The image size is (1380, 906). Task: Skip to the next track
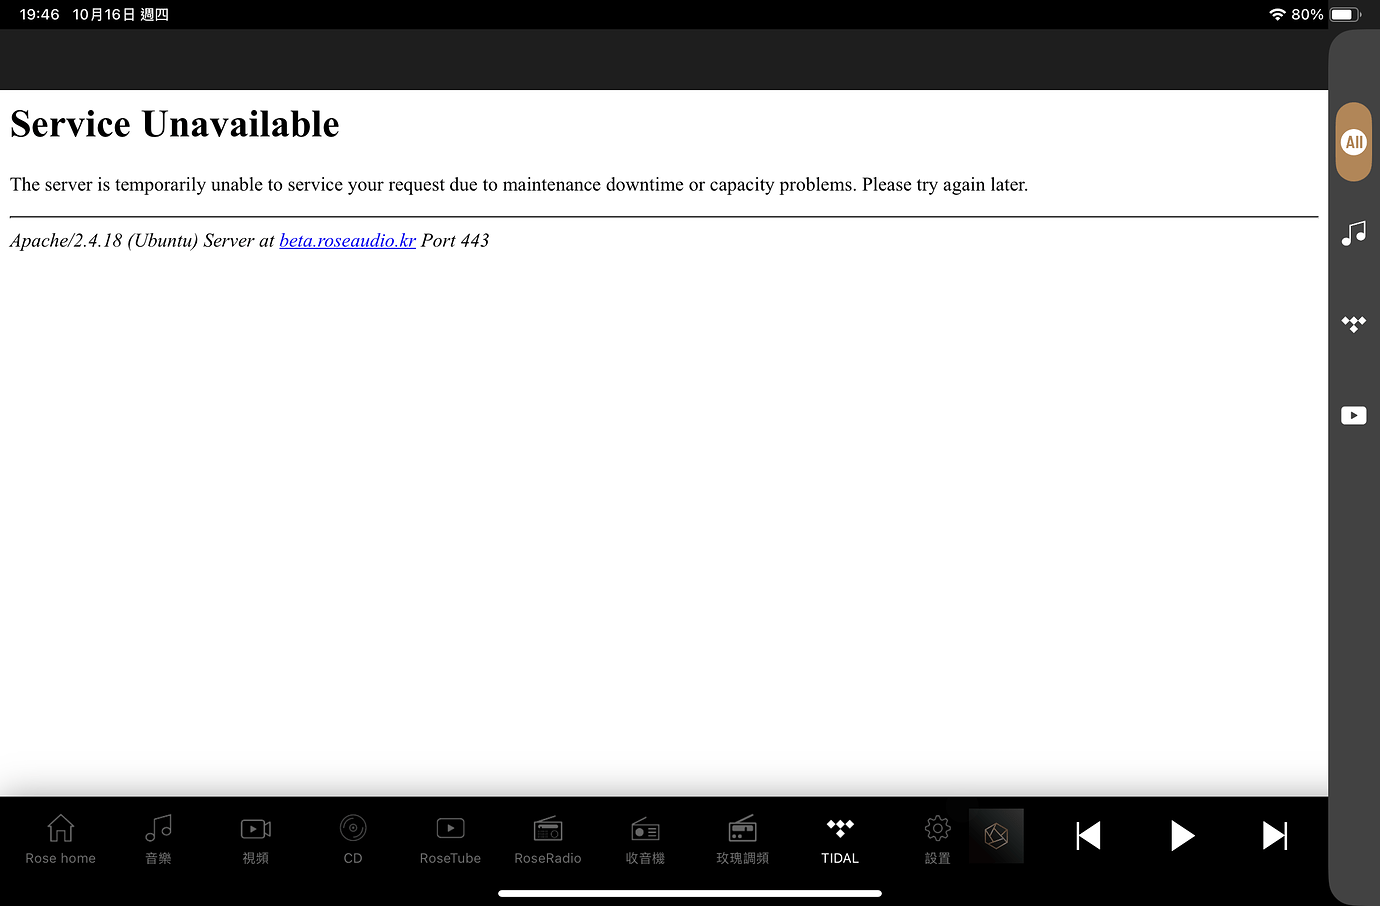[1274, 836]
